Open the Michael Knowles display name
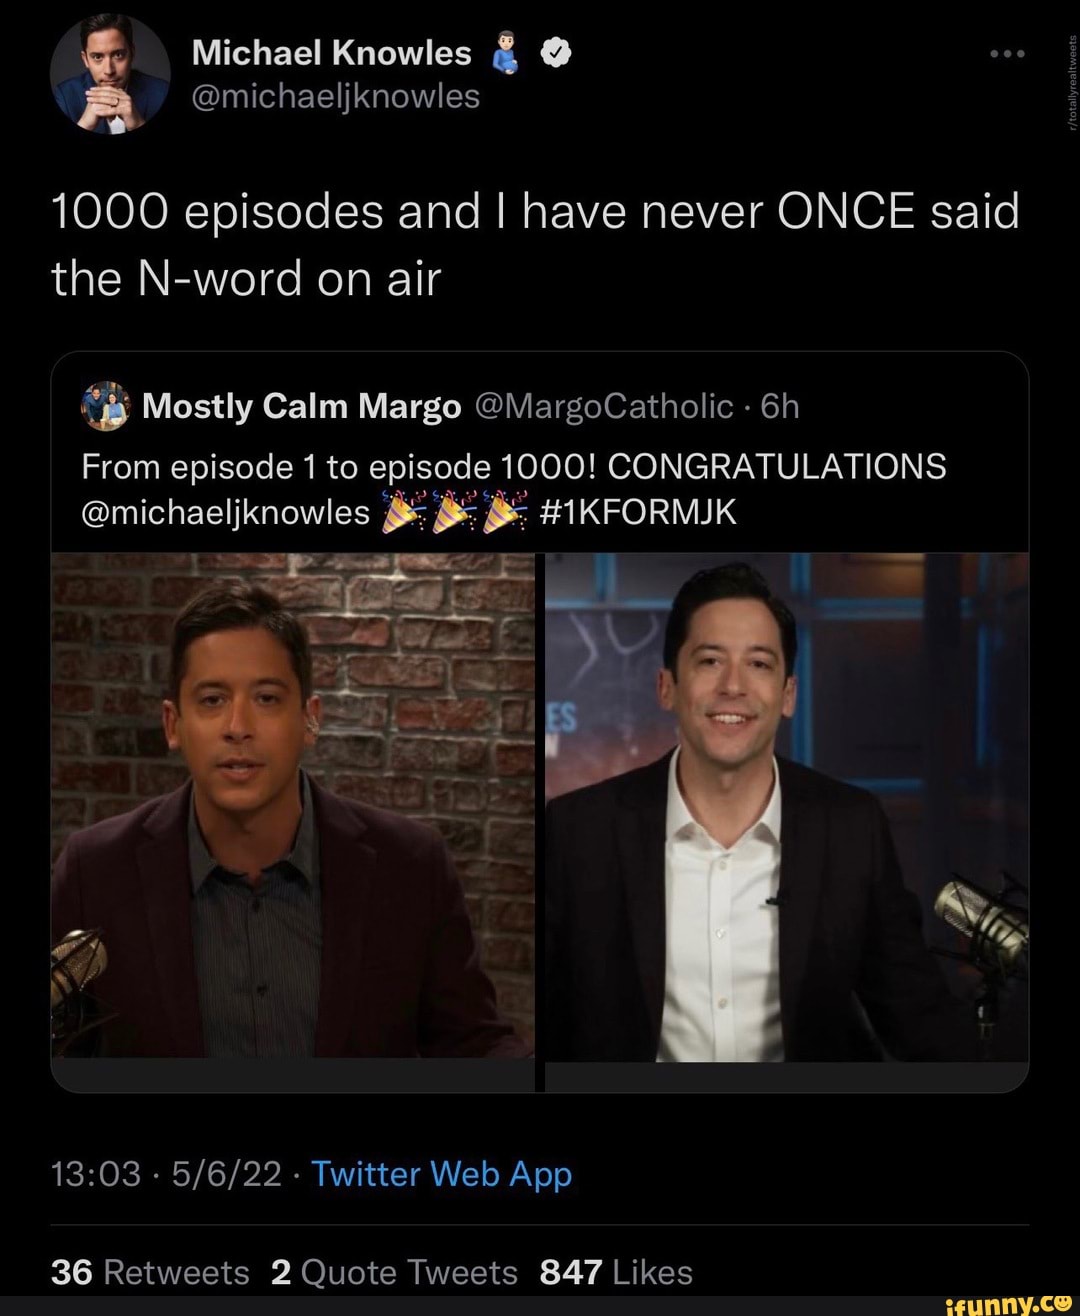The height and width of the screenshot is (1316, 1080). click(331, 53)
